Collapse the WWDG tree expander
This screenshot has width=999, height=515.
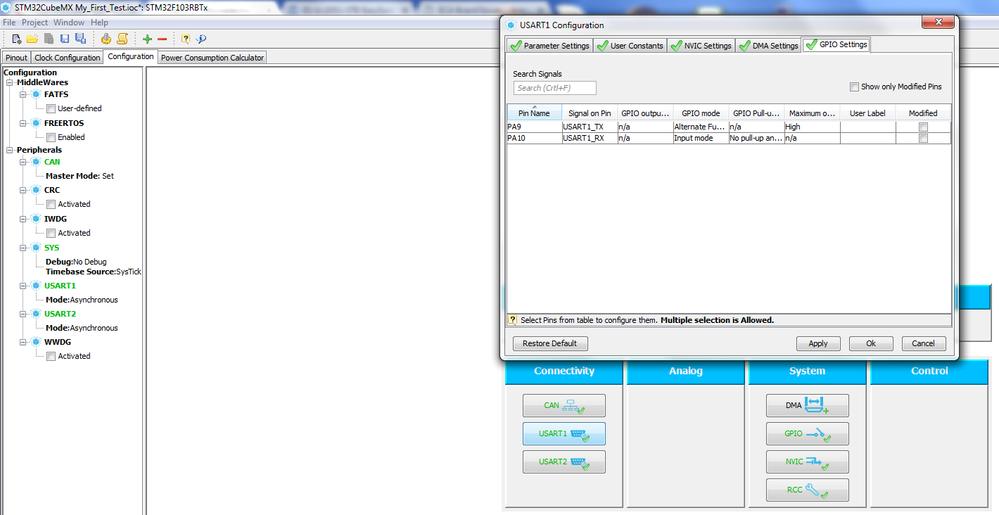[x=24, y=342]
